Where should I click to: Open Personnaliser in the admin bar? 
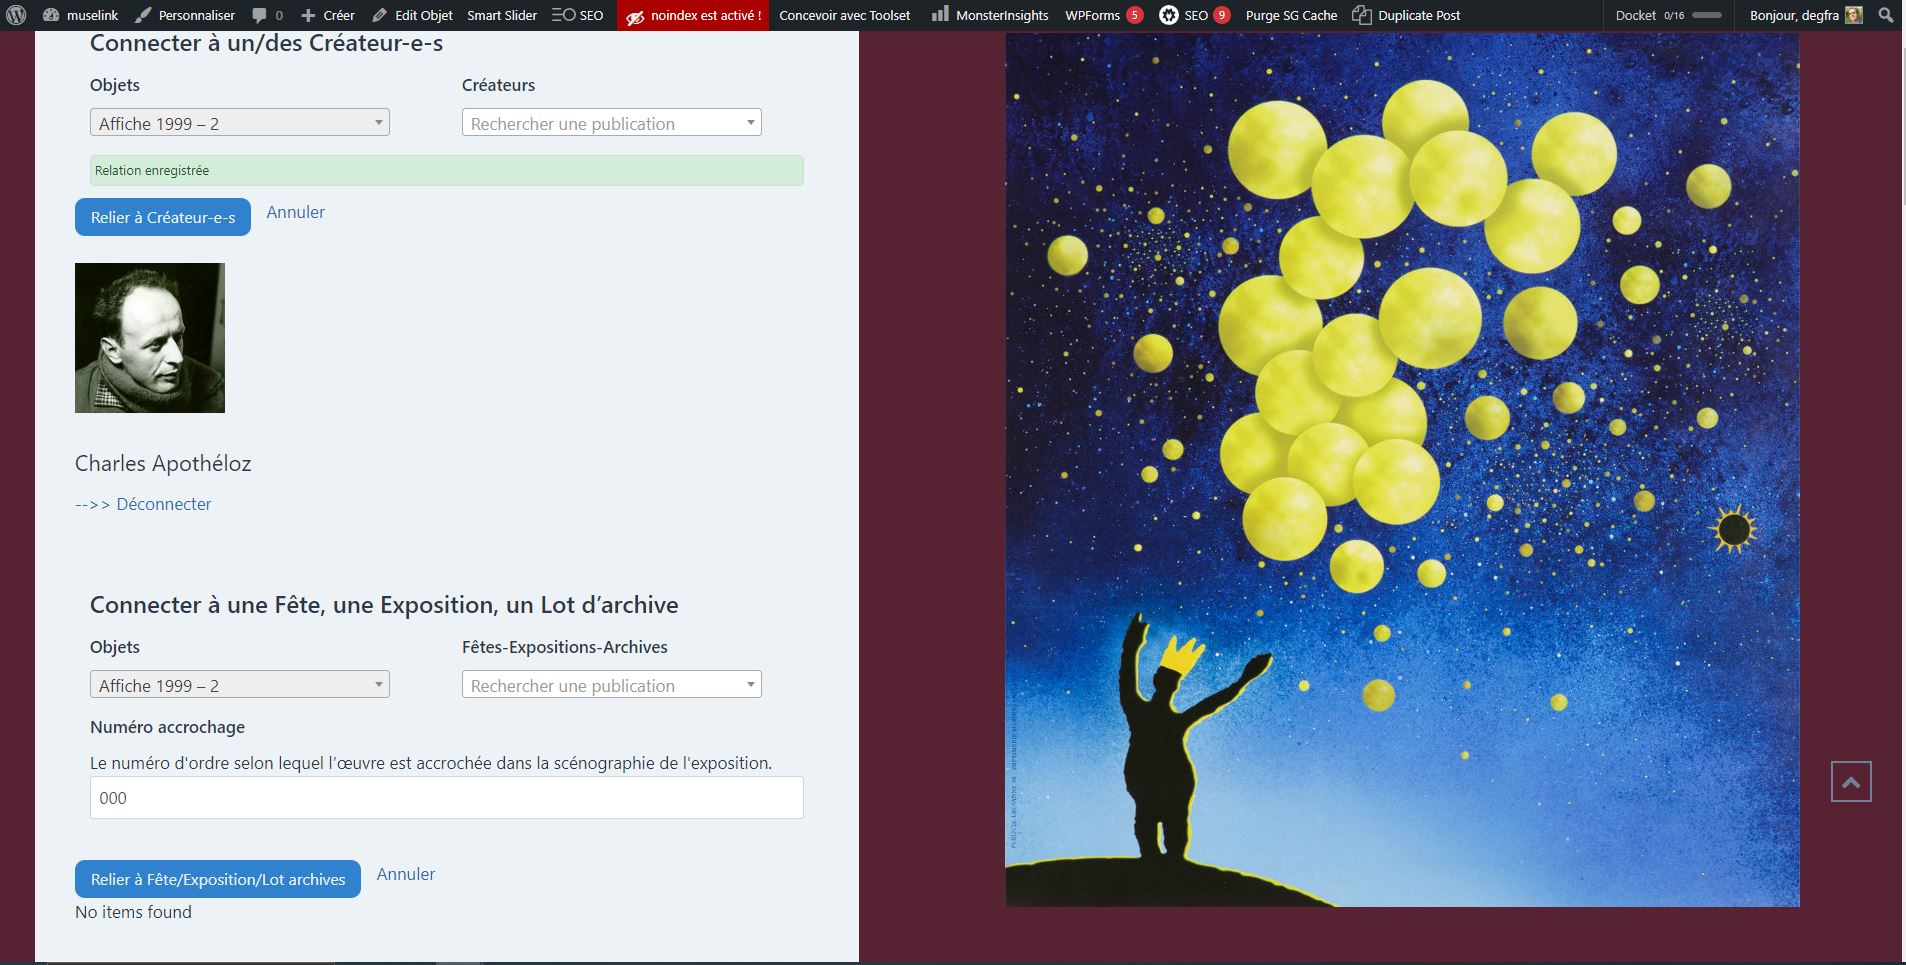(185, 15)
